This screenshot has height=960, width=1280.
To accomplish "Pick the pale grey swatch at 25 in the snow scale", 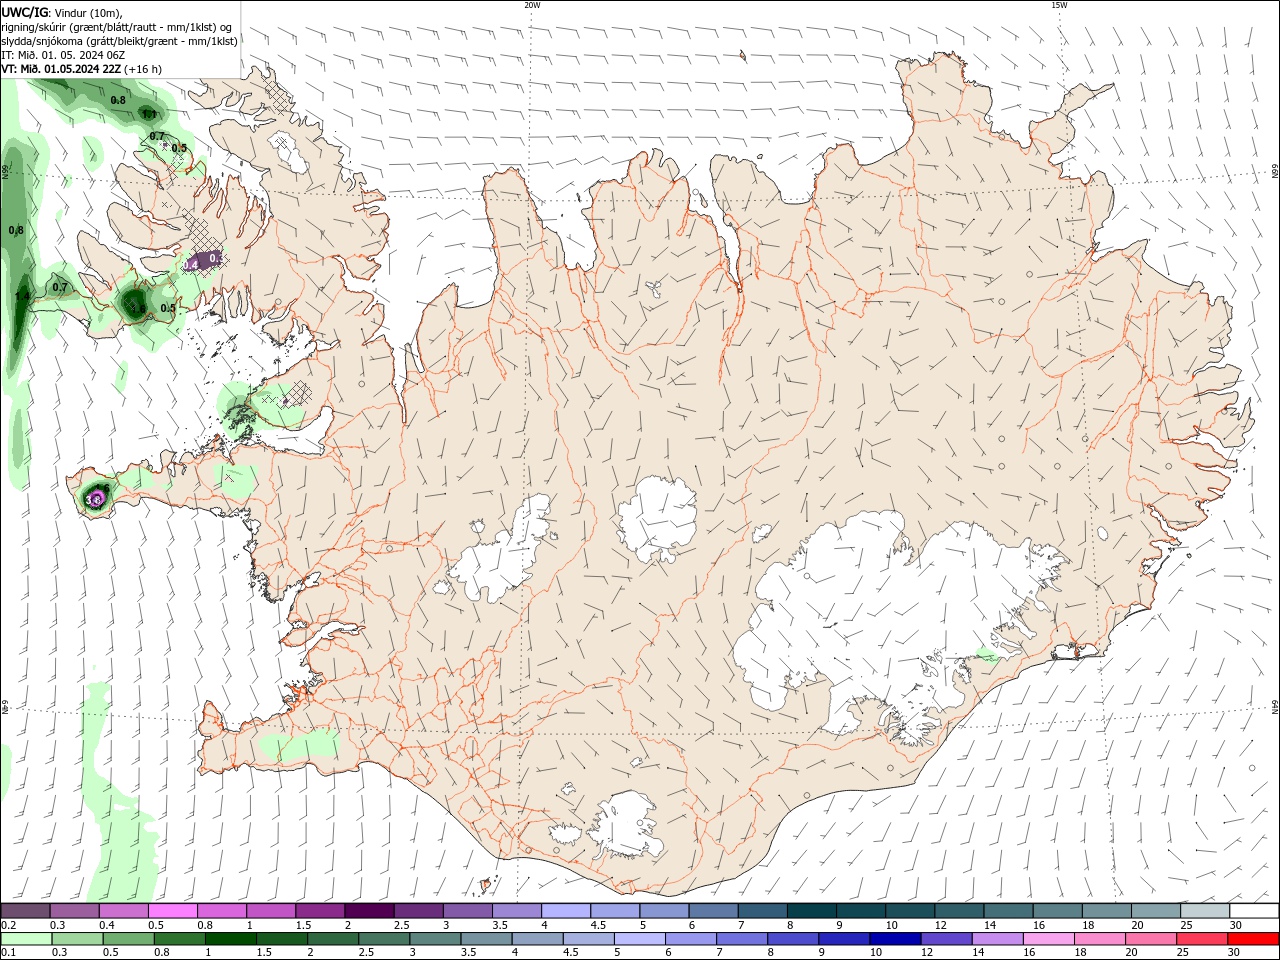I will pyautogui.click(x=1205, y=911).
